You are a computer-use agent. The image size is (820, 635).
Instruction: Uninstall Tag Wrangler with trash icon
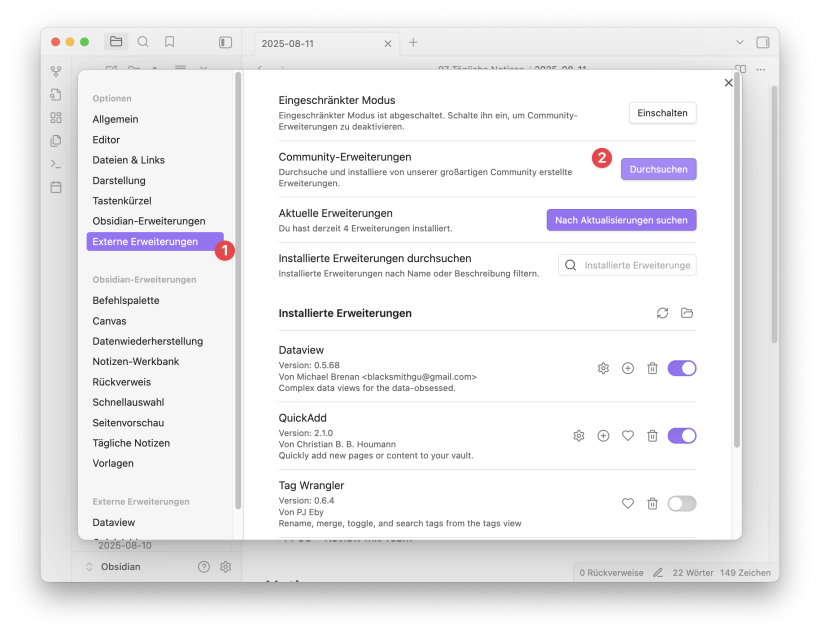[653, 504]
